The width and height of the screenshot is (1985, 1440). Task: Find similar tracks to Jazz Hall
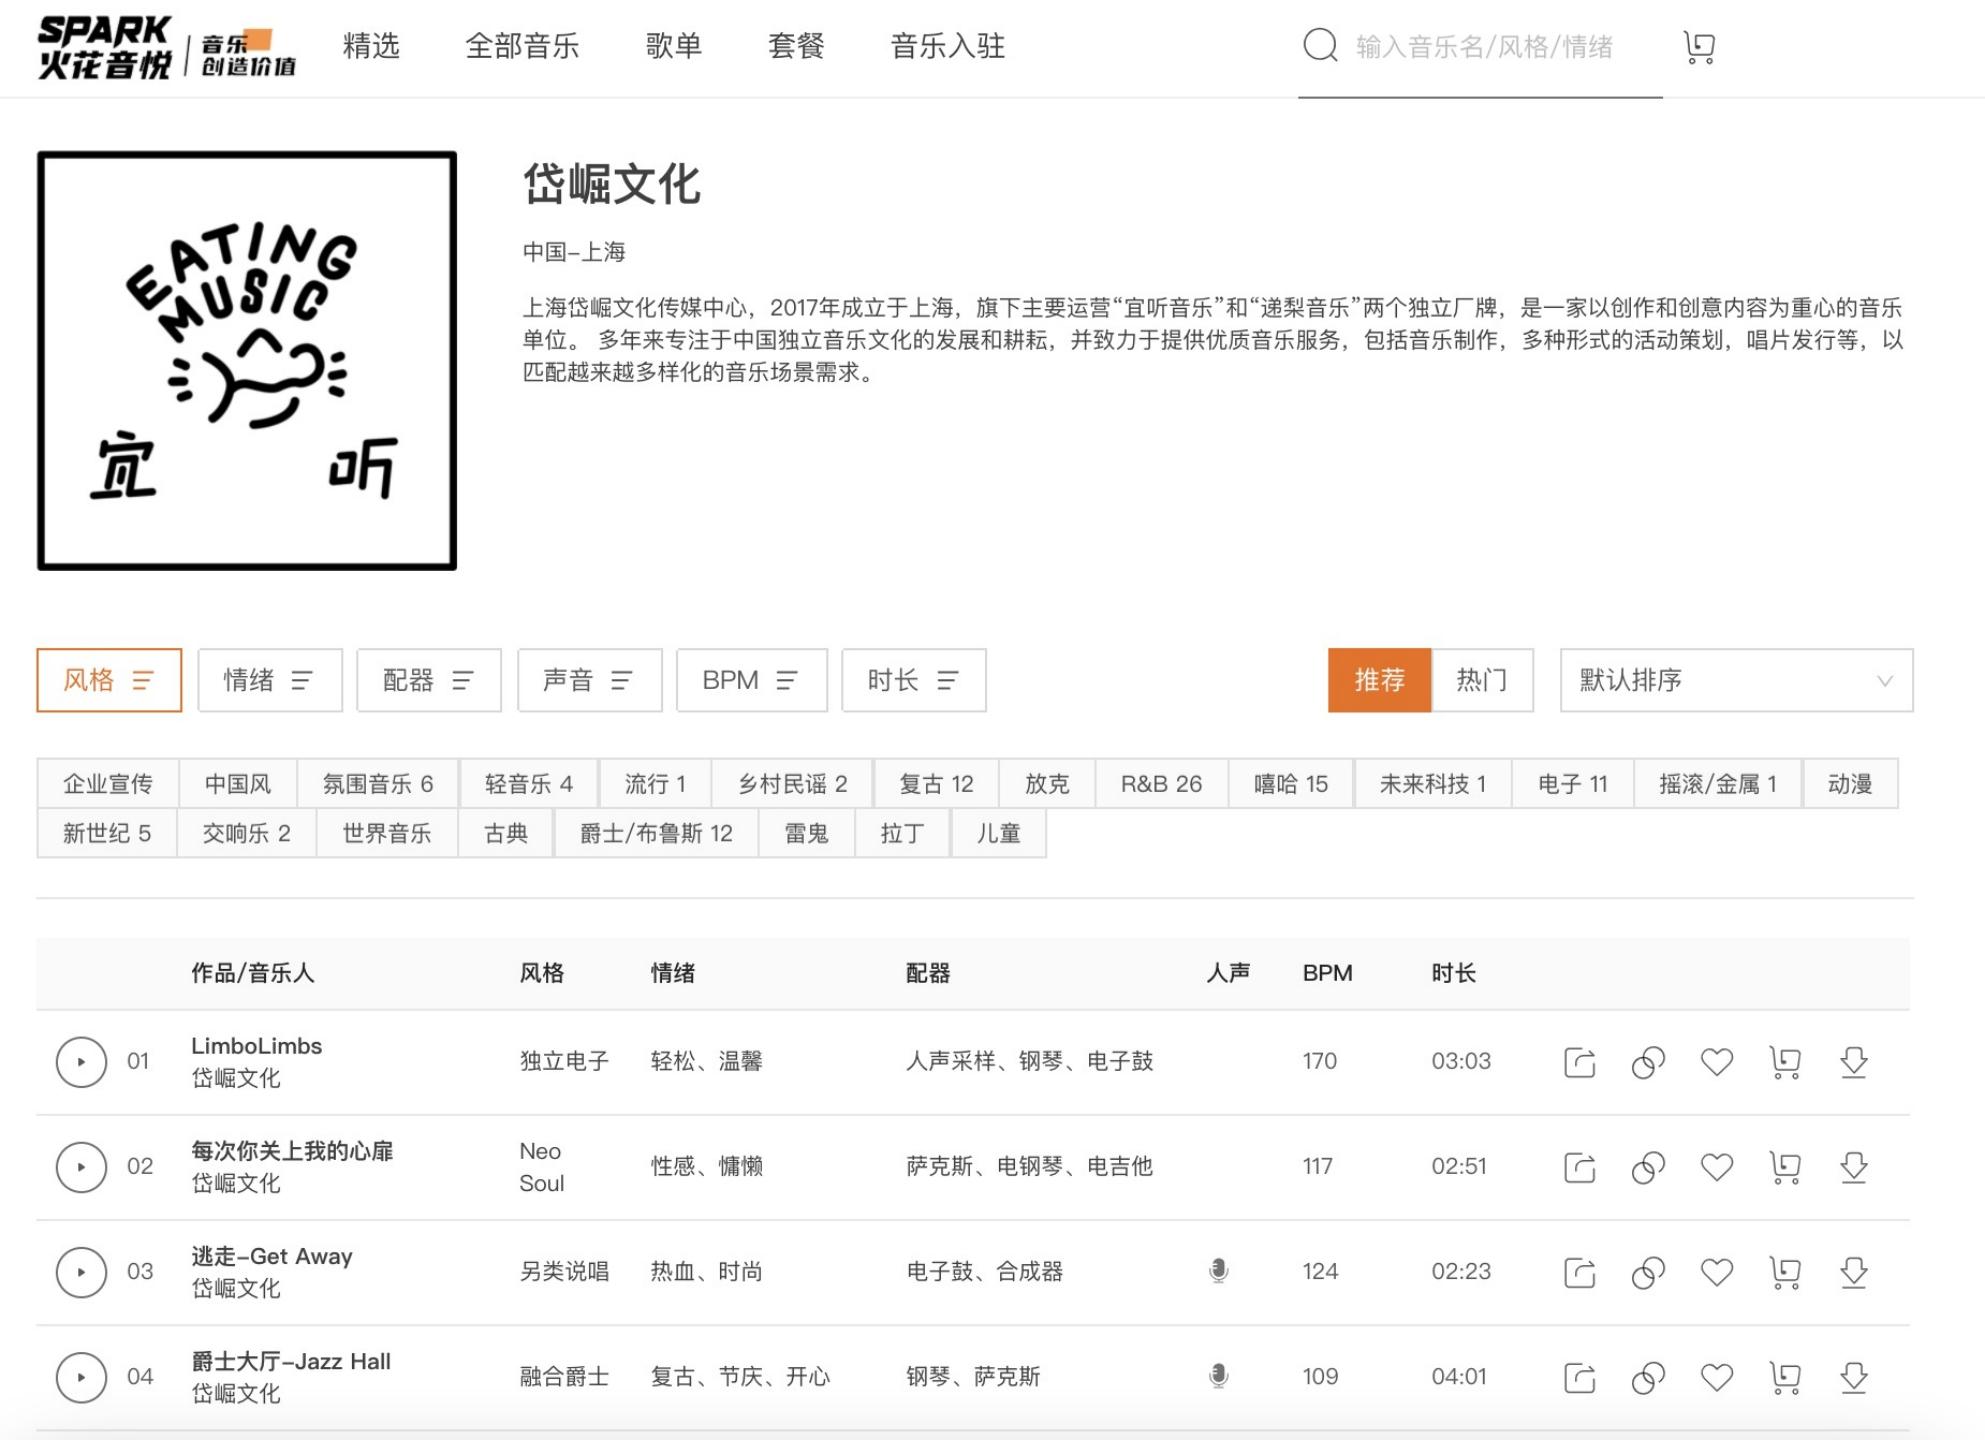(x=1648, y=1377)
